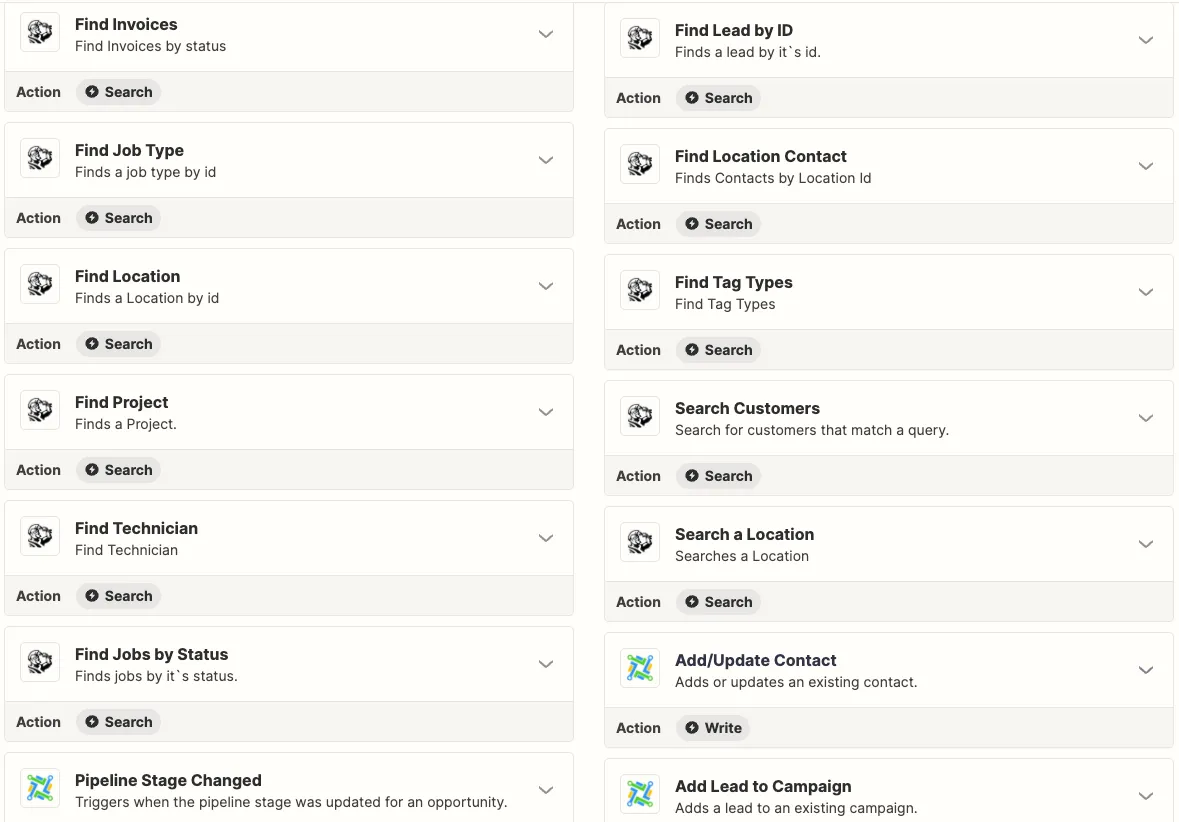Click the app icon beside Find Job Type
Image resolution: width=1179 pixels, height=822 pixels.
(x=40, y=160)
